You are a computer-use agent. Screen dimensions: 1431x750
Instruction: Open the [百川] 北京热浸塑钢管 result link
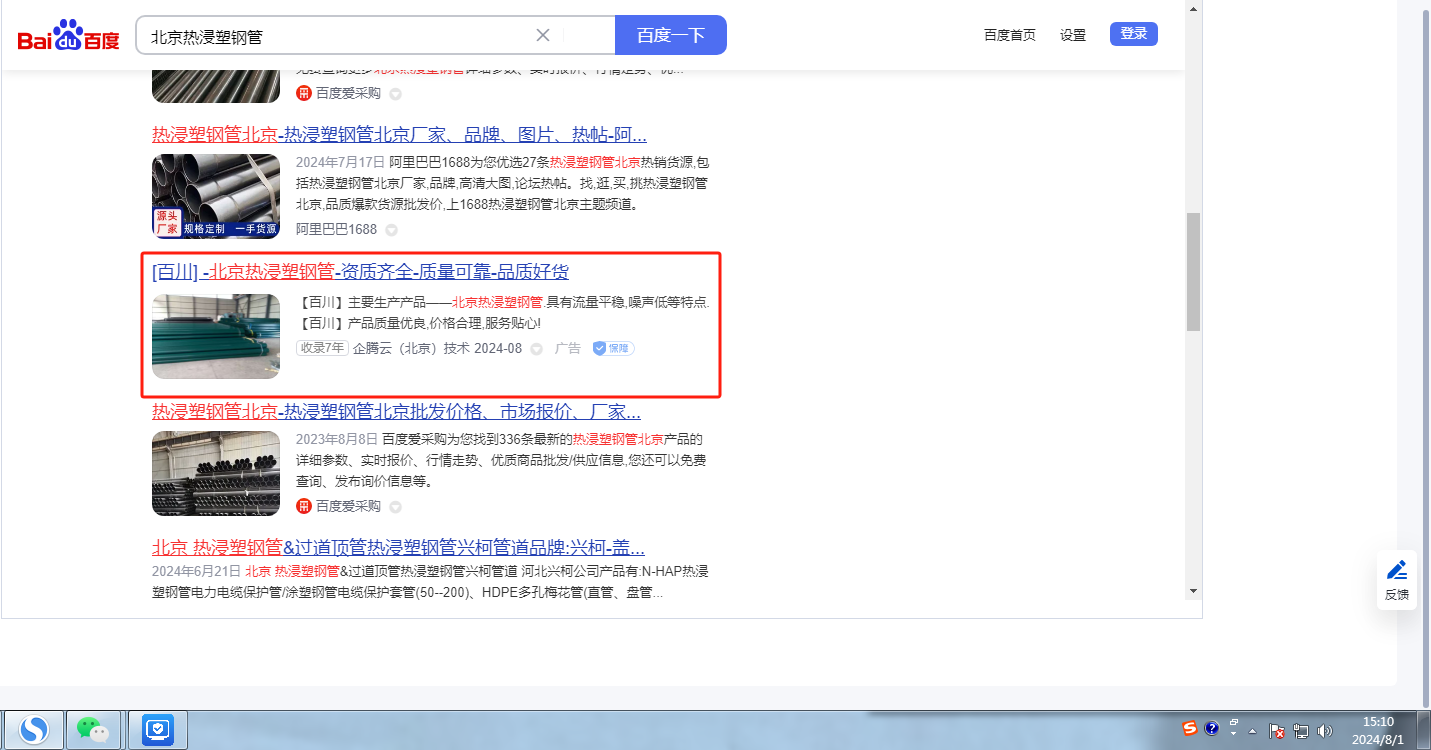[360, 272]
